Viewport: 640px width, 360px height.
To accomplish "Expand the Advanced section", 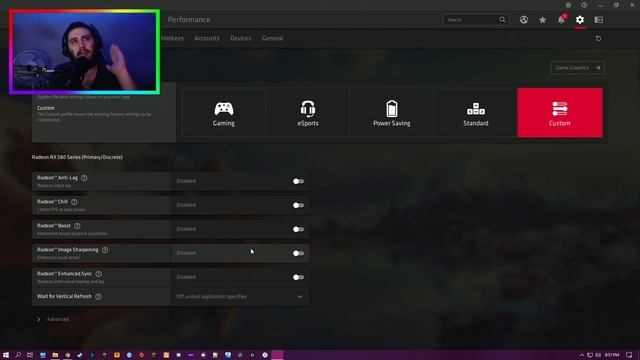I will click(53, 319).
